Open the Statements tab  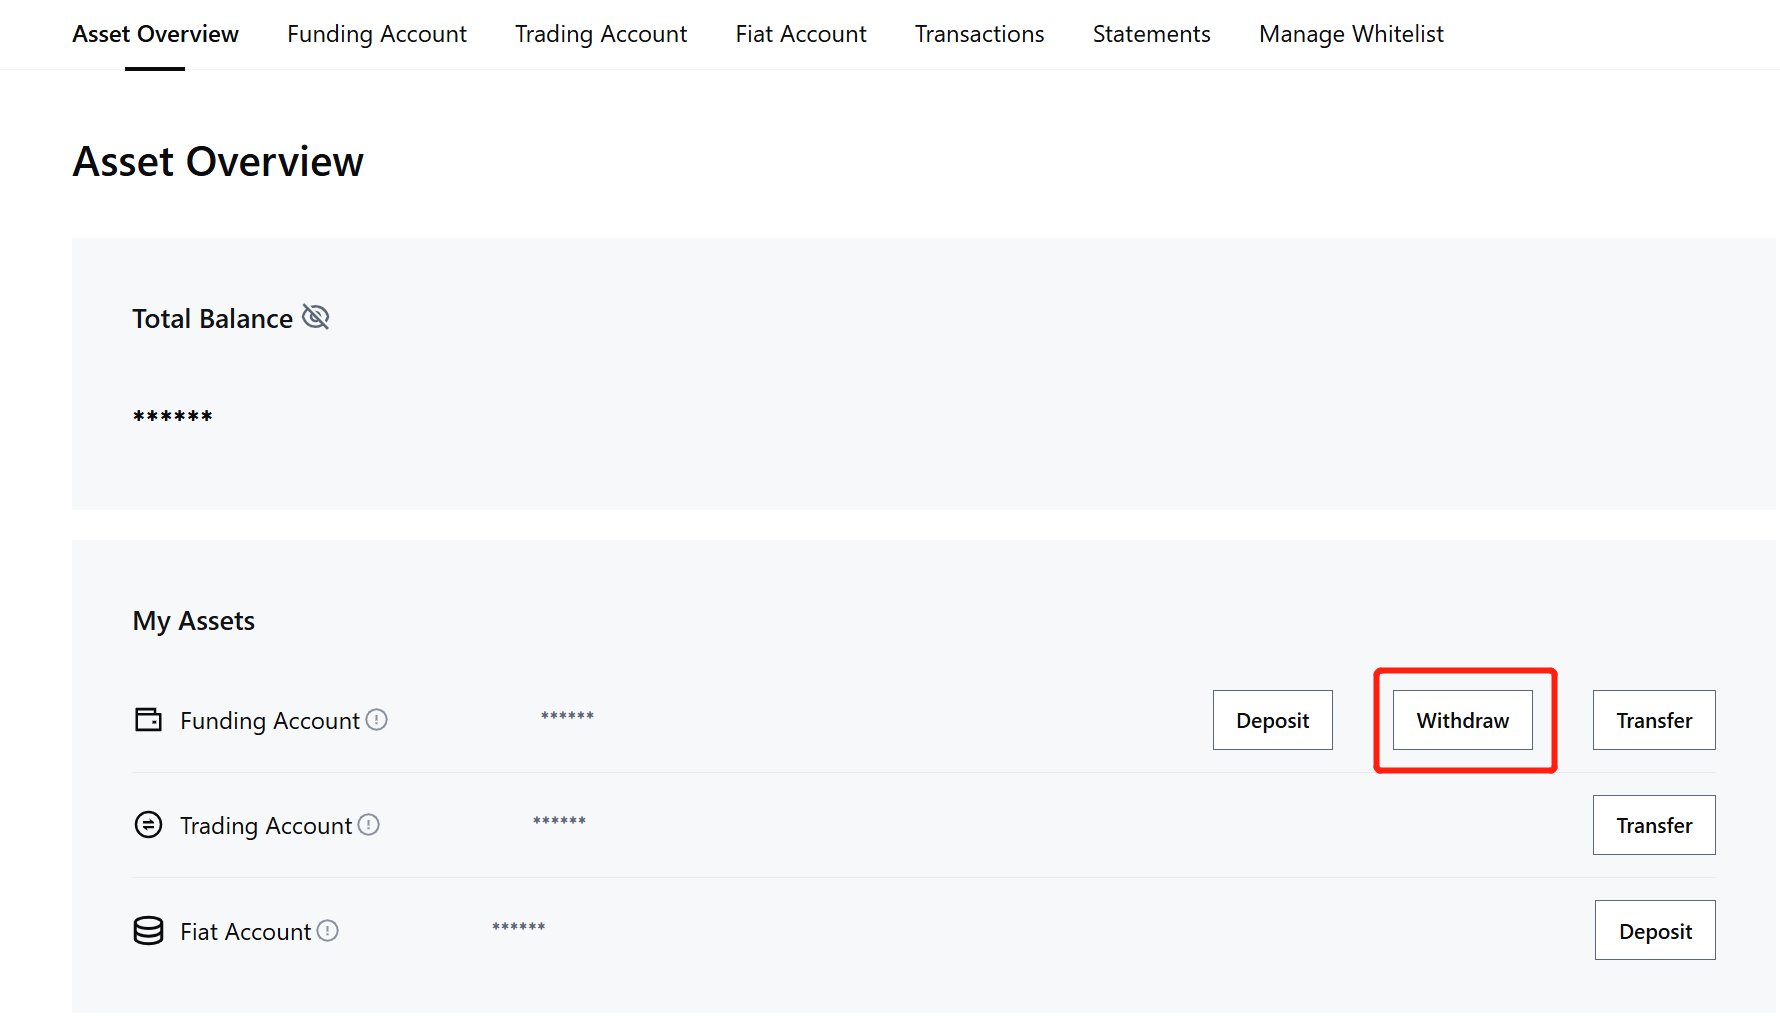(1151, 34)
